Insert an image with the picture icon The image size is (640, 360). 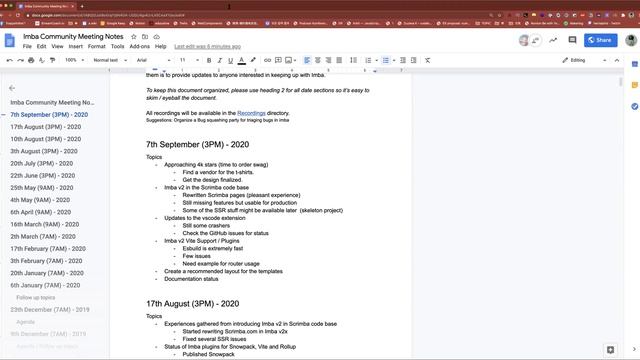289,60
